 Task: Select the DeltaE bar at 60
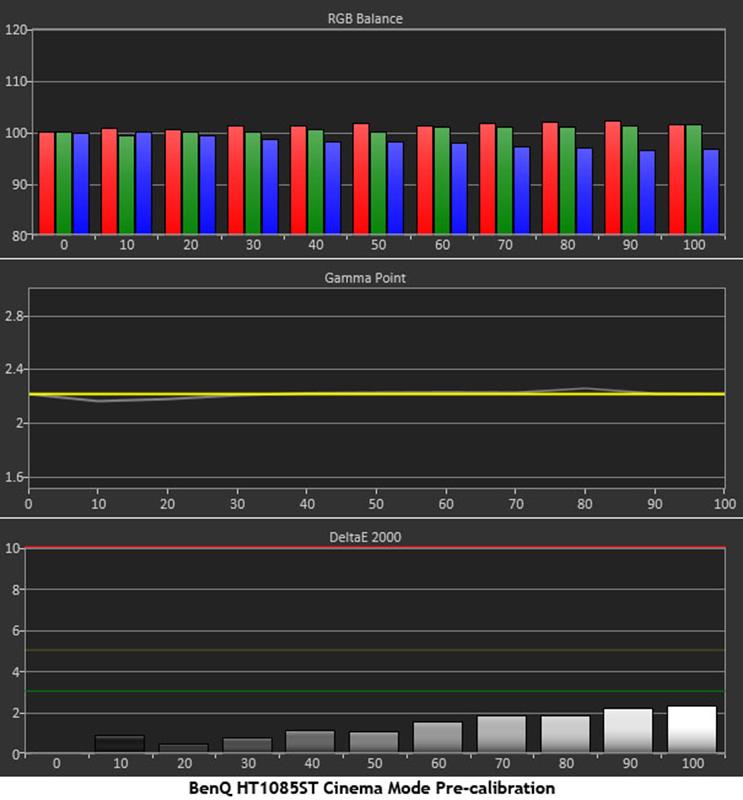coord(437,737)
